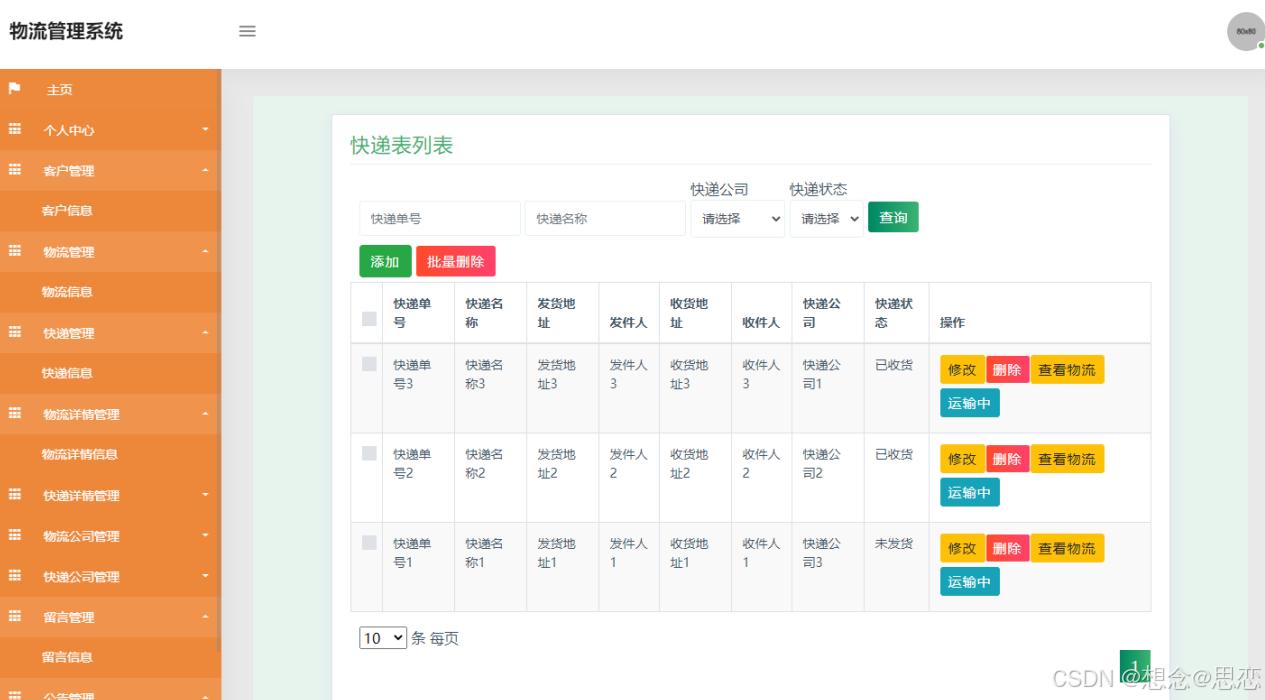The height and width of the screenshot is (700, 1265).
Task: Click the 快递状态 column header
Action: 894,313
